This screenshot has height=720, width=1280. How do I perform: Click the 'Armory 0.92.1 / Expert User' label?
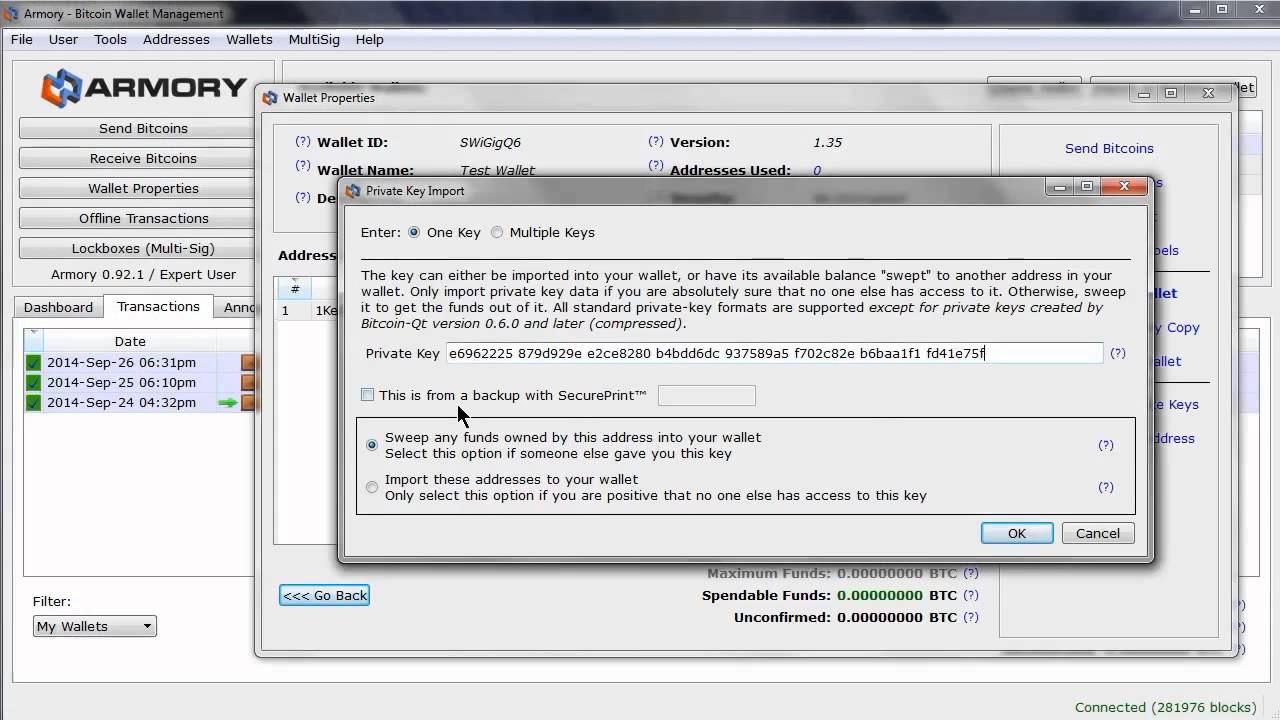pyautogui.click(x=143, y=274)
